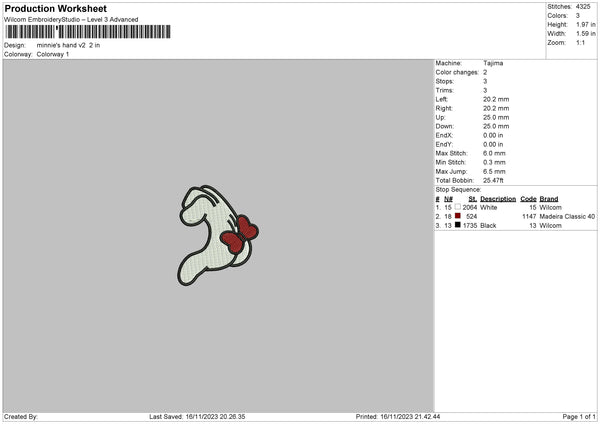
Task: Click the Up value '25.0 mm'
Action: [496, 117]
